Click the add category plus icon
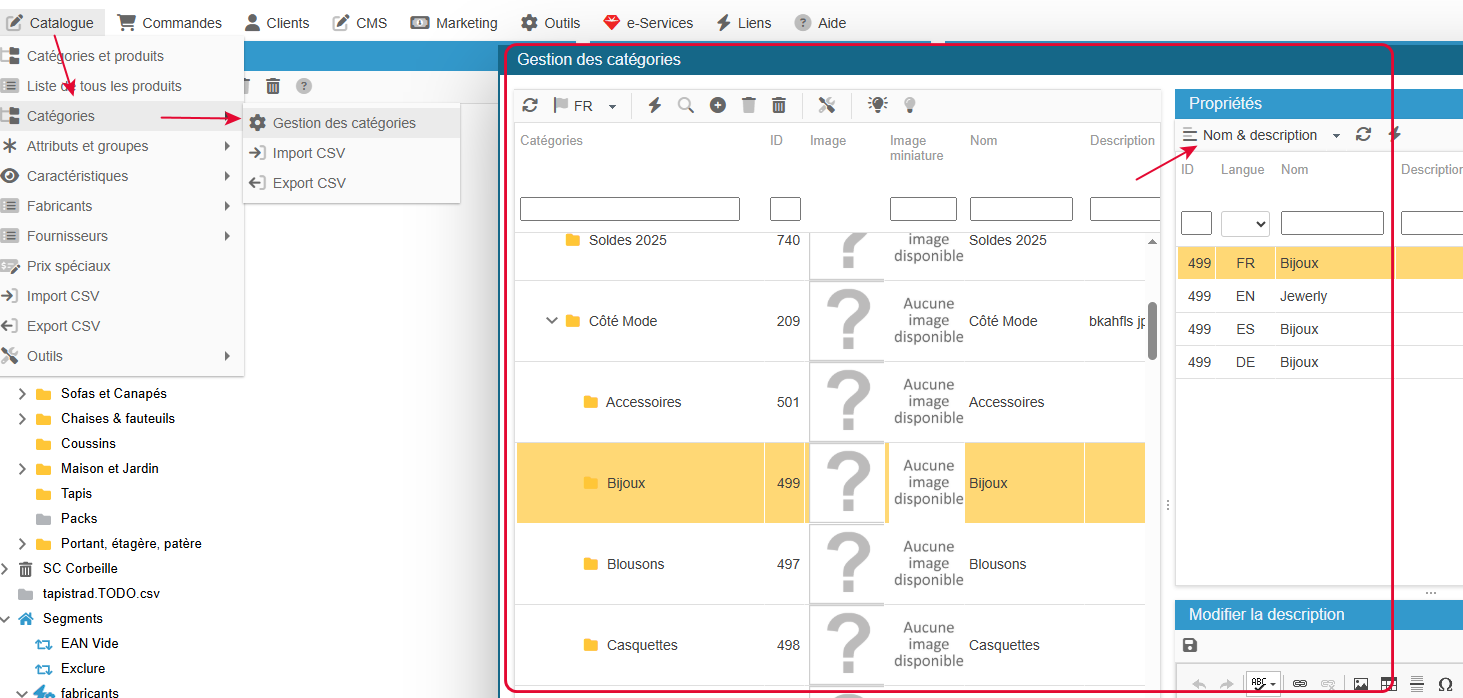Screen dimensions: 1463x698 [x=718, y=105]
